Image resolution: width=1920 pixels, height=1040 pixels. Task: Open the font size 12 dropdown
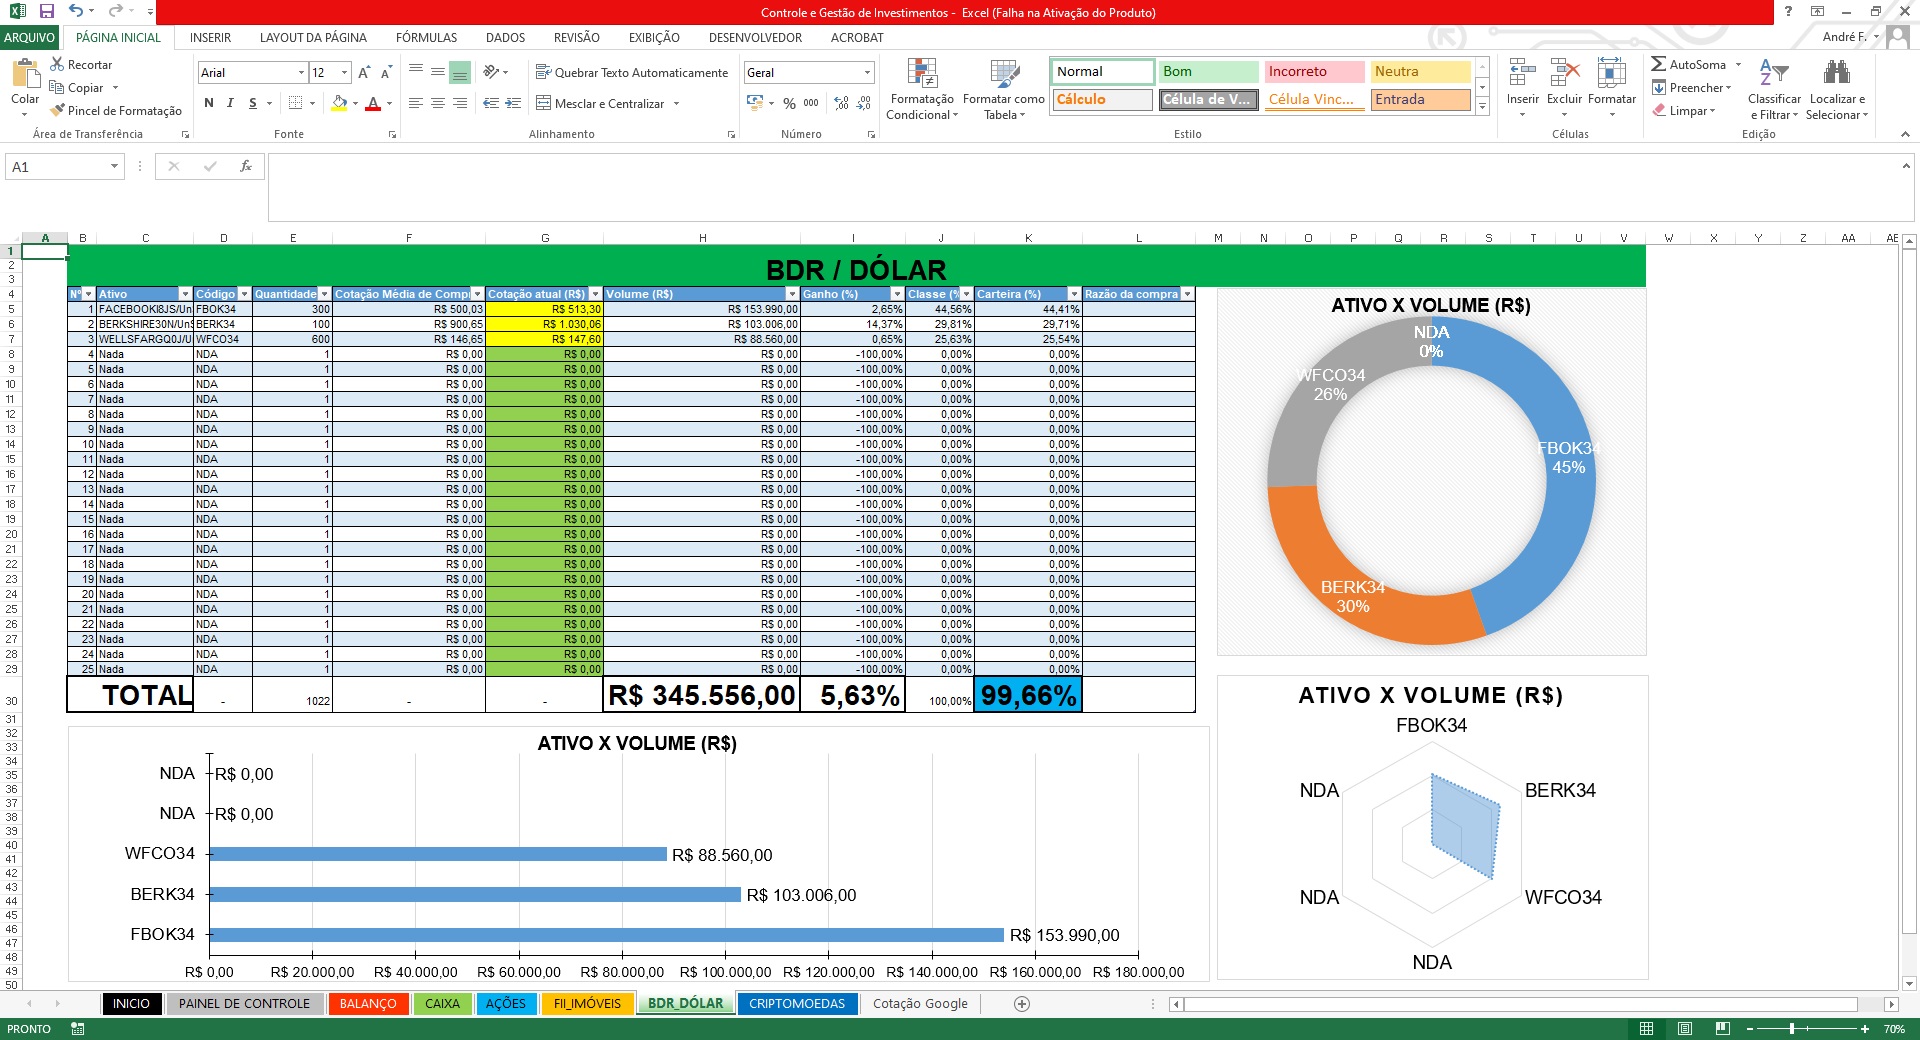[x=345, y=72]
